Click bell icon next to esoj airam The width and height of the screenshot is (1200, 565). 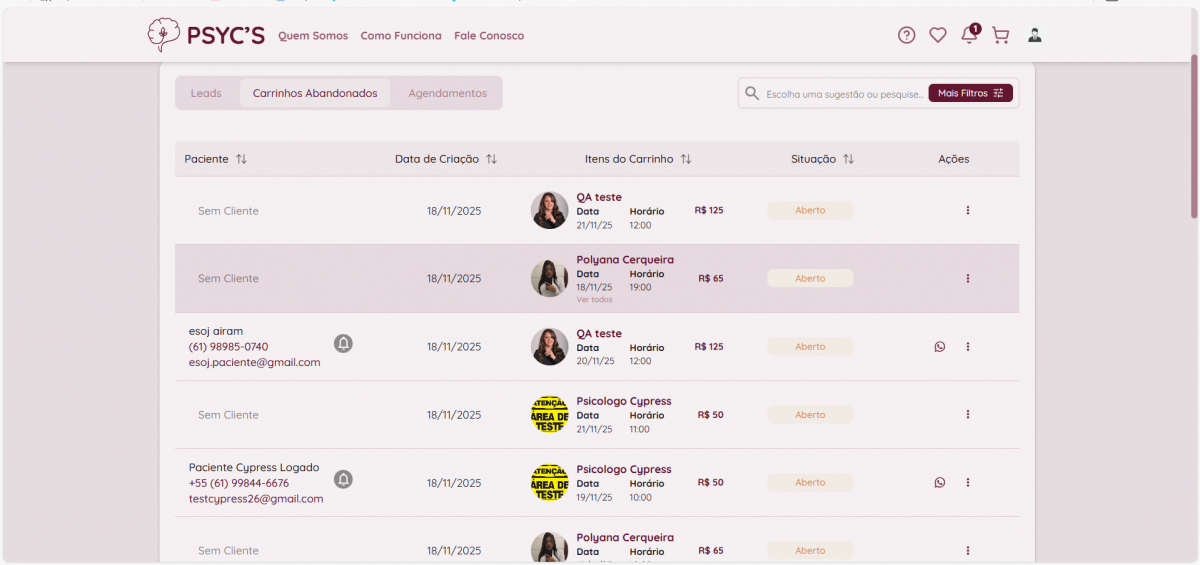pos(343,344)
